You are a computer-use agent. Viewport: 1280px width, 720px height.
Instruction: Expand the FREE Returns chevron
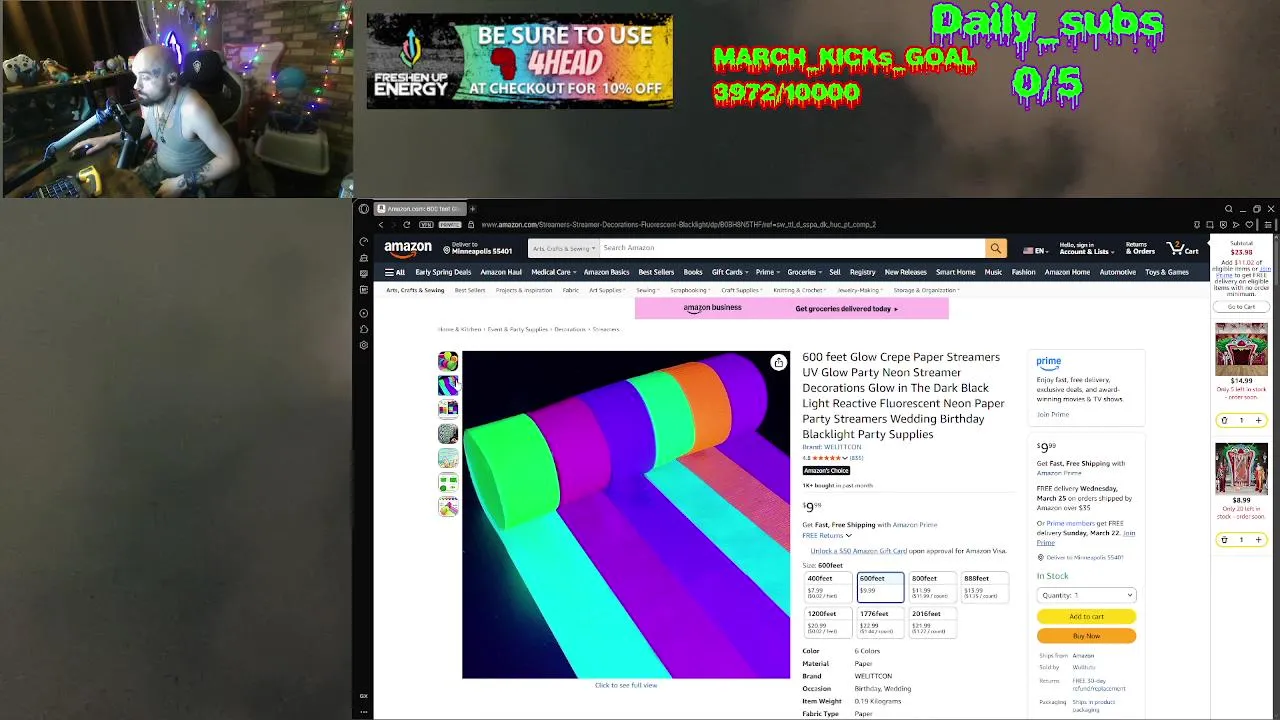(848, 536)
